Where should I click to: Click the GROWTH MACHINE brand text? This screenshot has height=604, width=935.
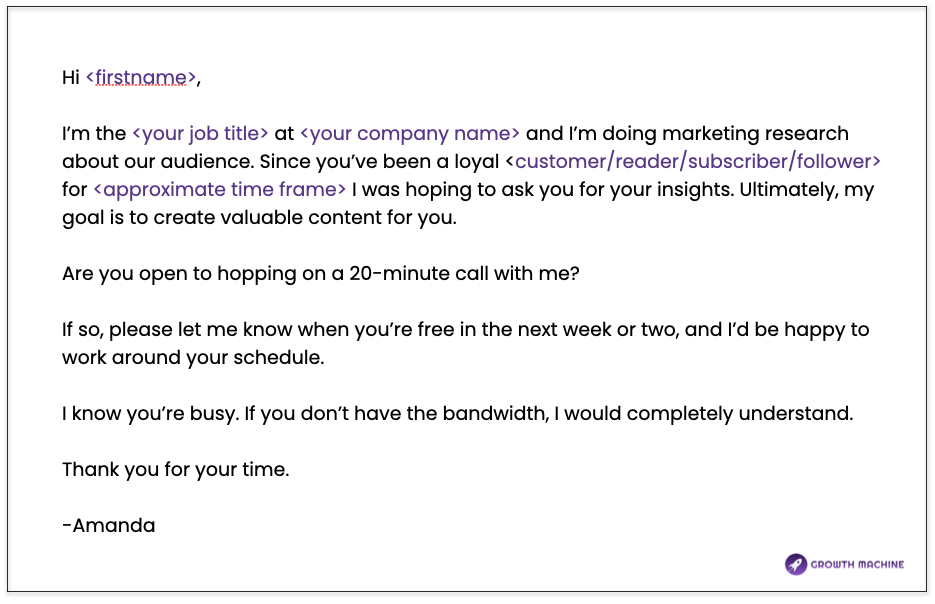tap(857, 565)
